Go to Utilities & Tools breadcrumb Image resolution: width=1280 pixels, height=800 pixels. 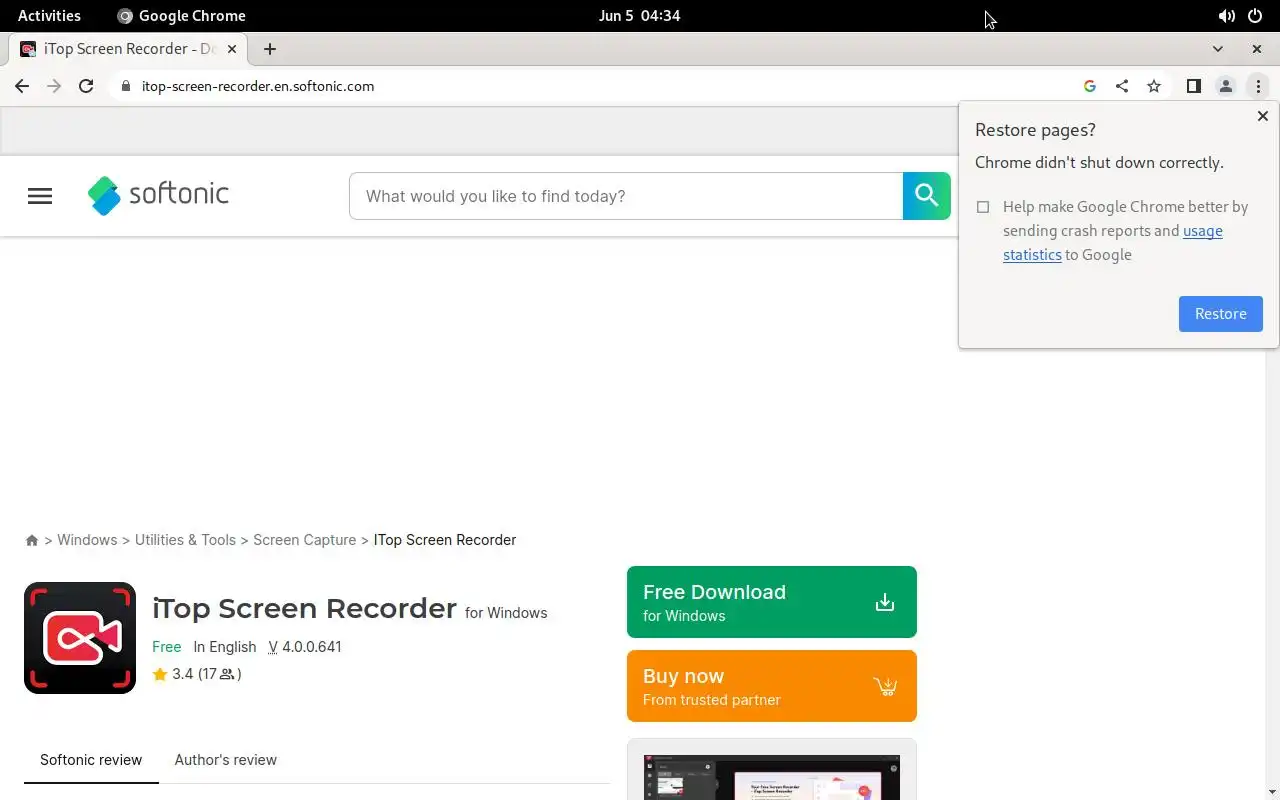point(185,540)
